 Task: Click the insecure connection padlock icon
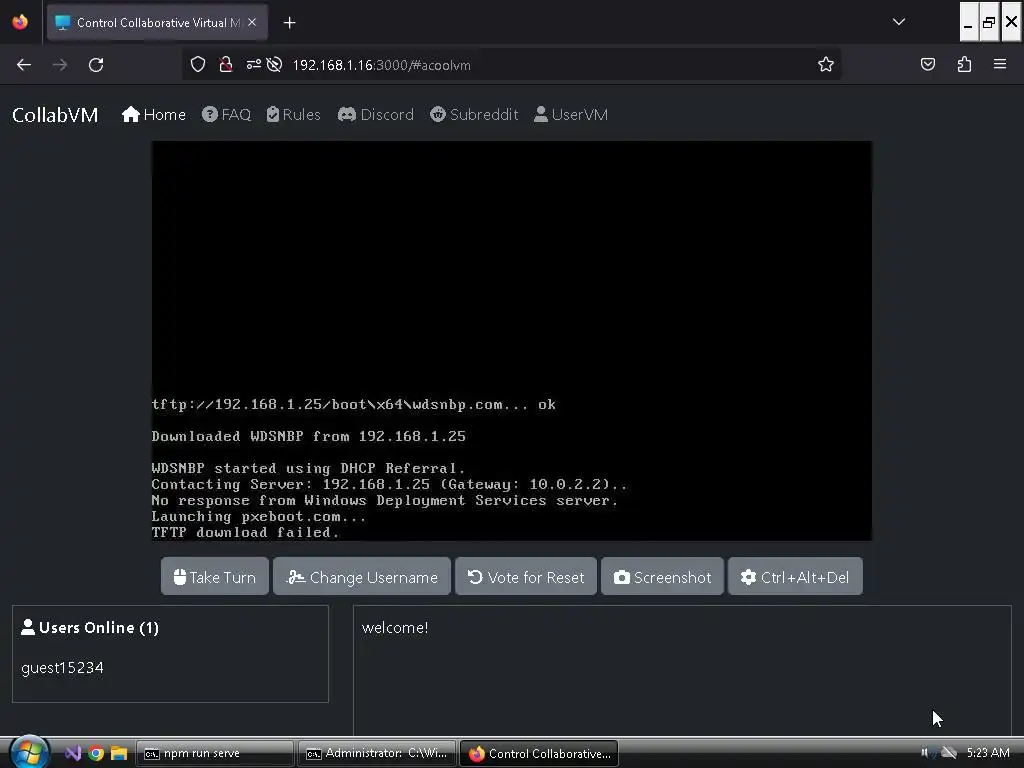226,64
